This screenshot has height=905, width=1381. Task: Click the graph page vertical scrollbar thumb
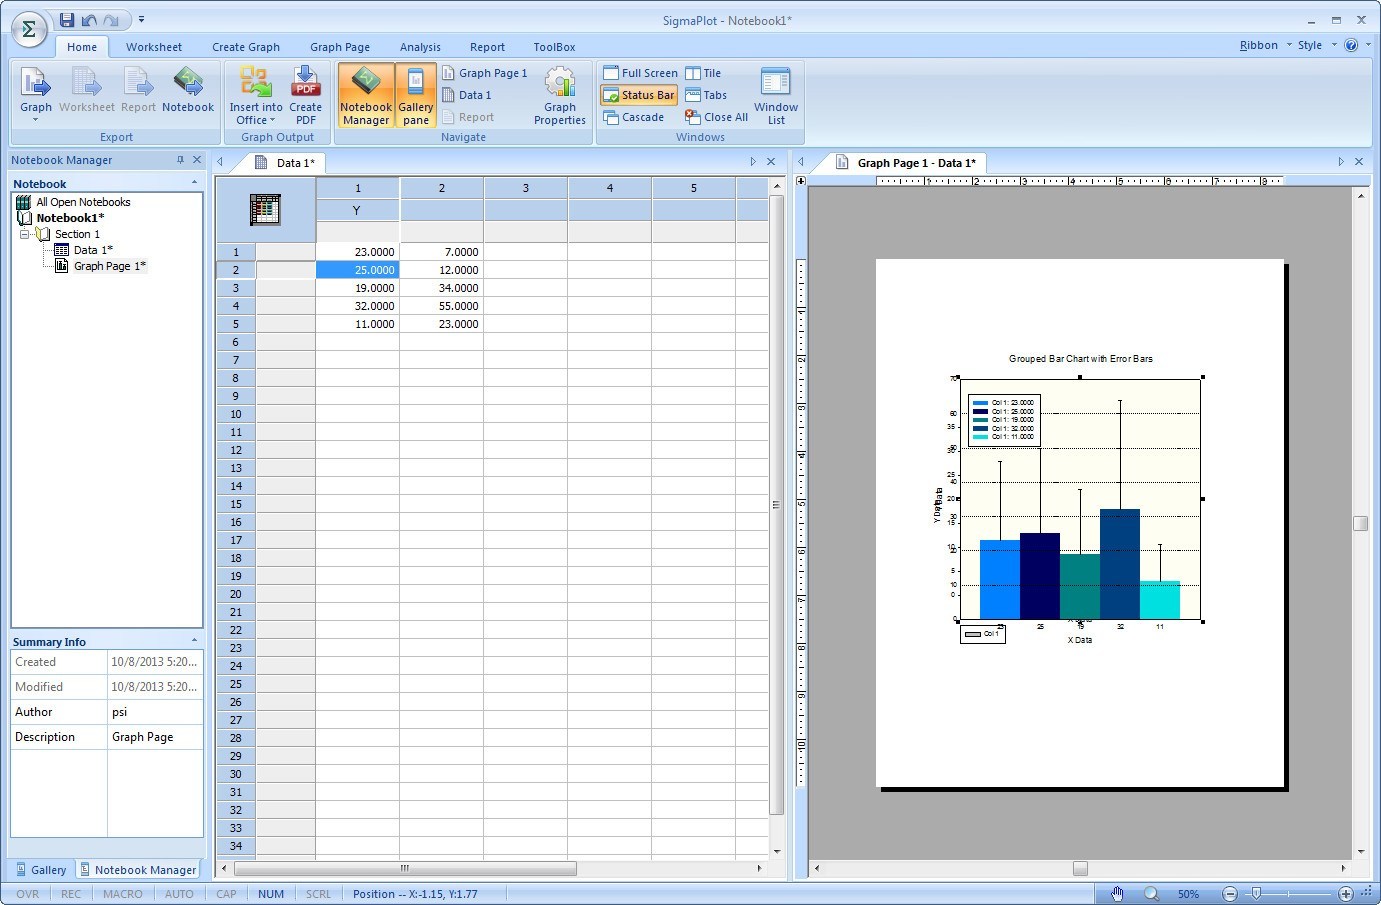(x=1360, y=524)
